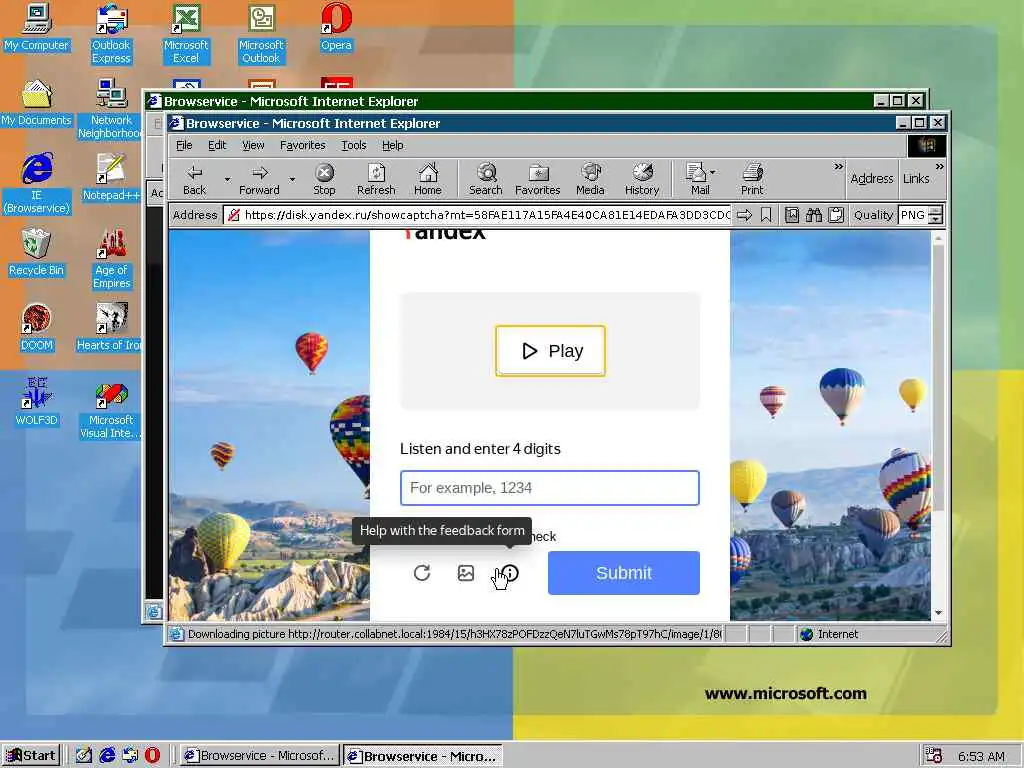Stop page loading with the Stop button
The image size is (1024, 768).
click(324, 180)
